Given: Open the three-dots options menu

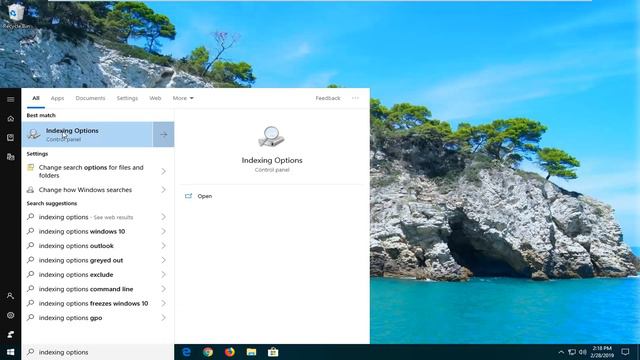Looking at the screenshot, I should (356, 98).
